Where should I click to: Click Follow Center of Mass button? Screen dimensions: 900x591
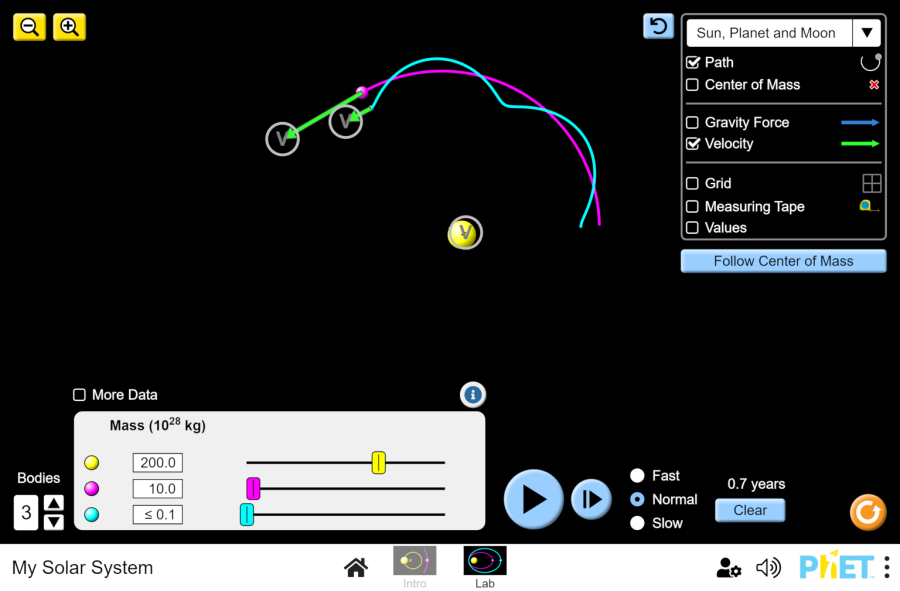[x=783, y=261]
